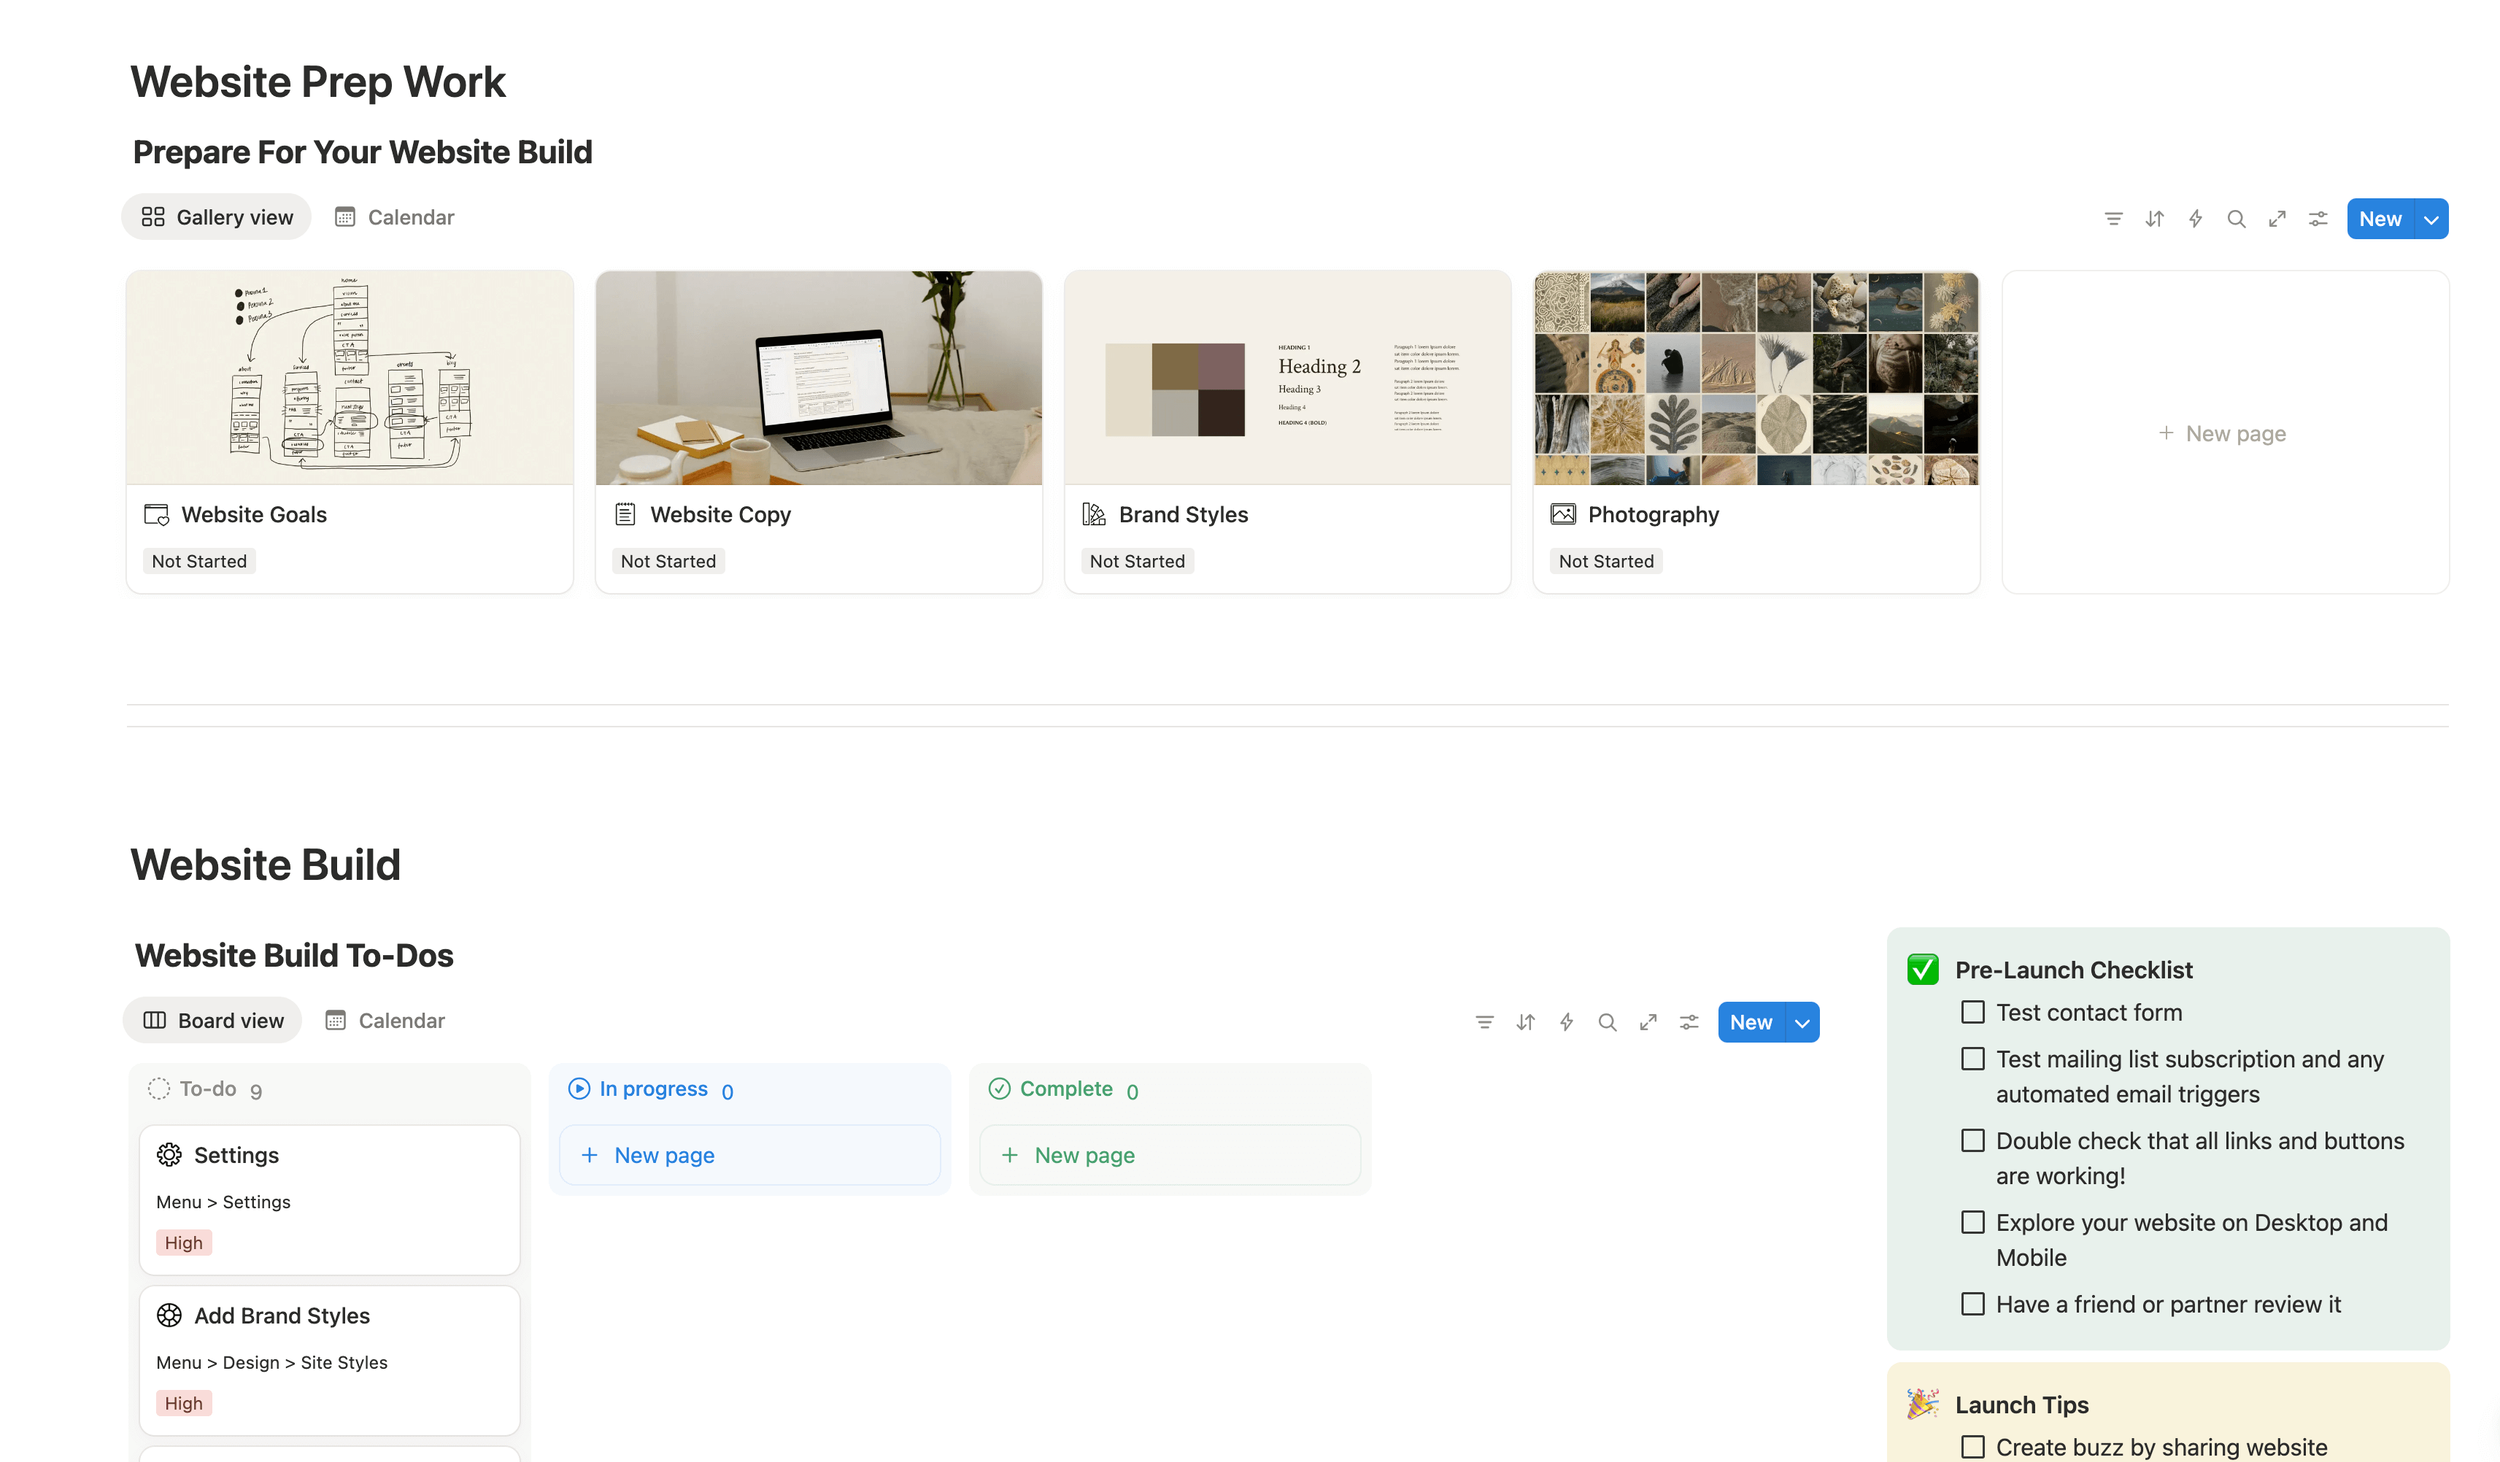Viewport: 2500px width, 1462px height.
Task: Open gallery database in full page
Action: point(2277,219)
